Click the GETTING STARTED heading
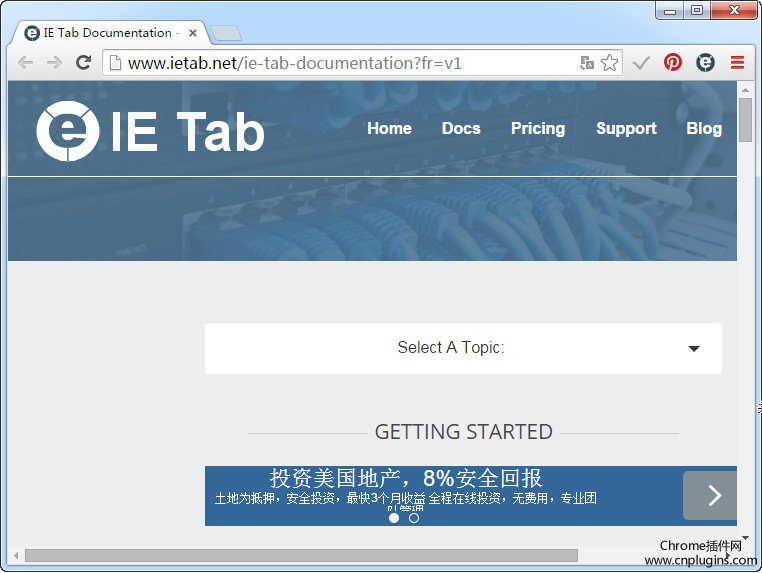762x573 pixels. tap(464, 432)
